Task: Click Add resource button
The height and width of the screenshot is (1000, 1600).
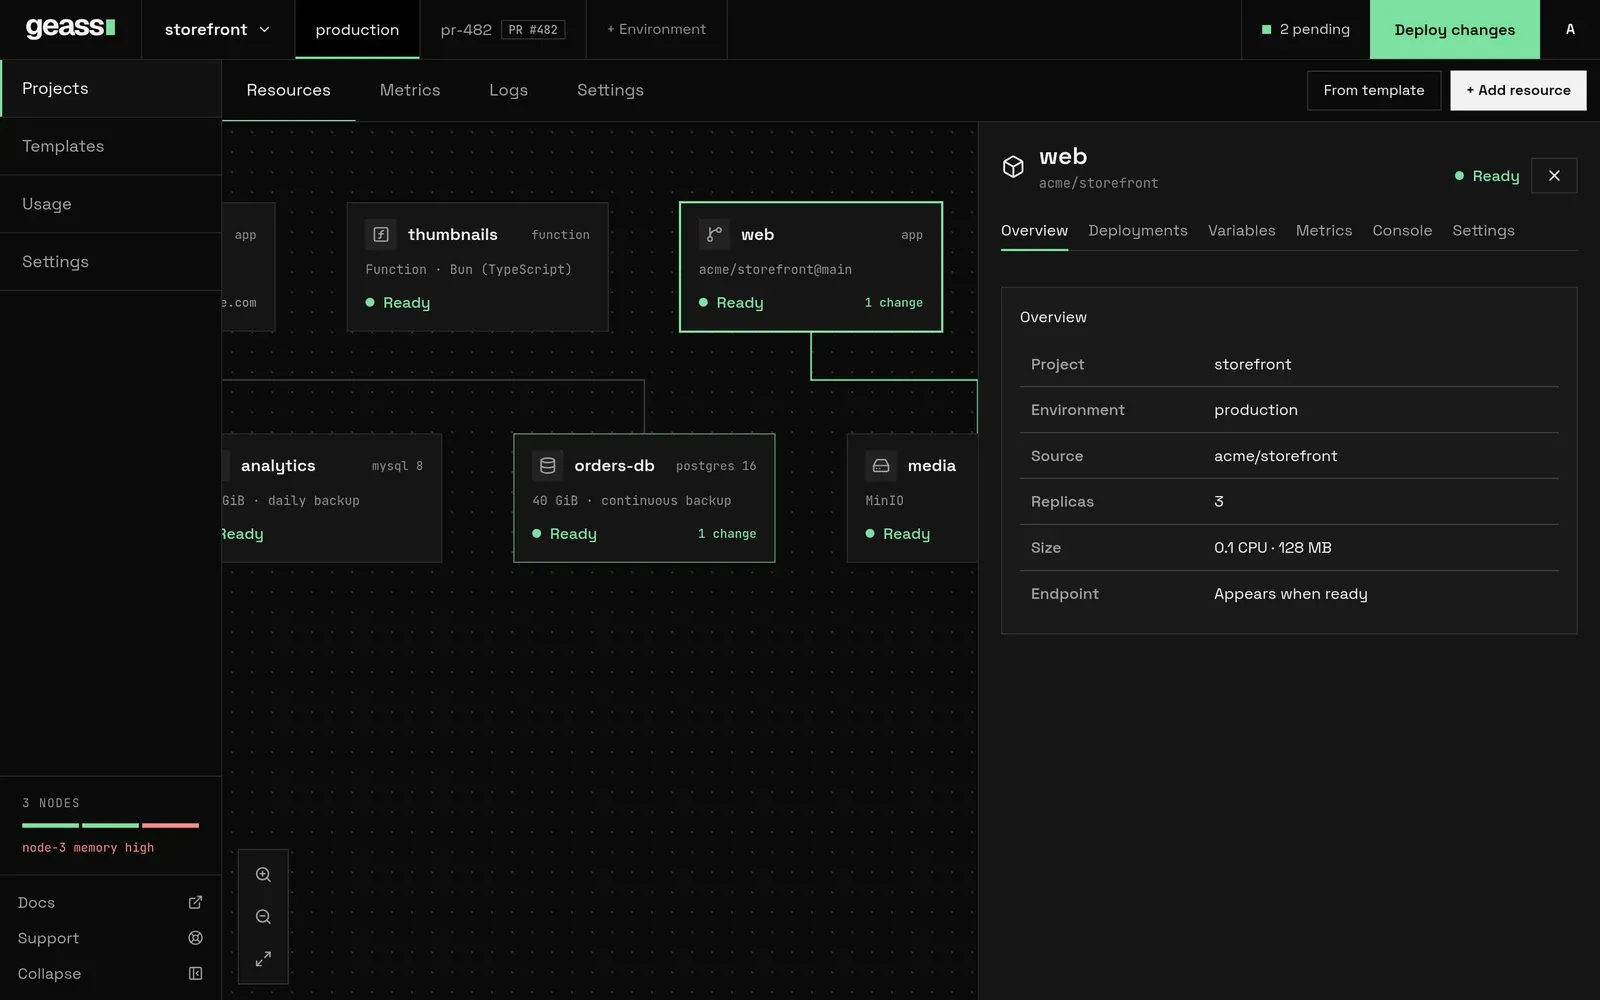Action: tap(1518, 90)
